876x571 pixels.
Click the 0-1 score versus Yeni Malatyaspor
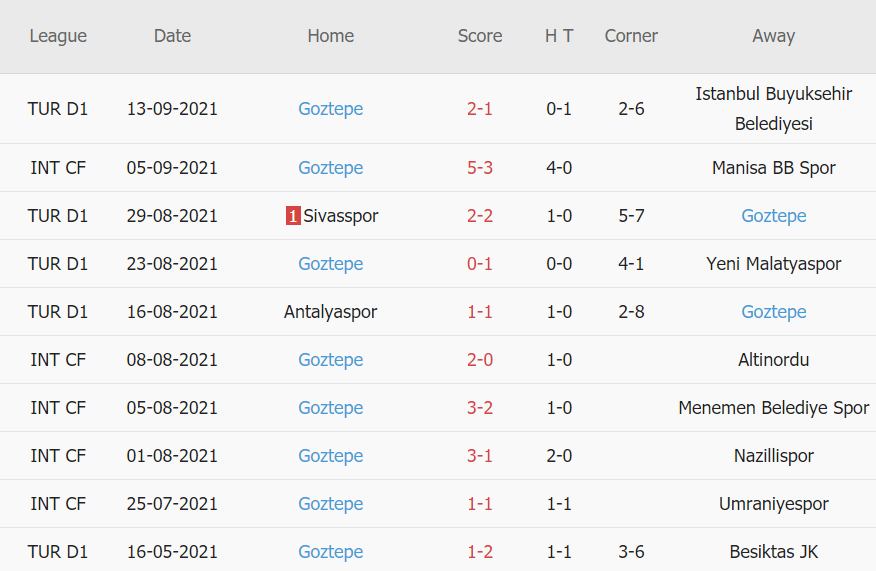pos(480,264)
